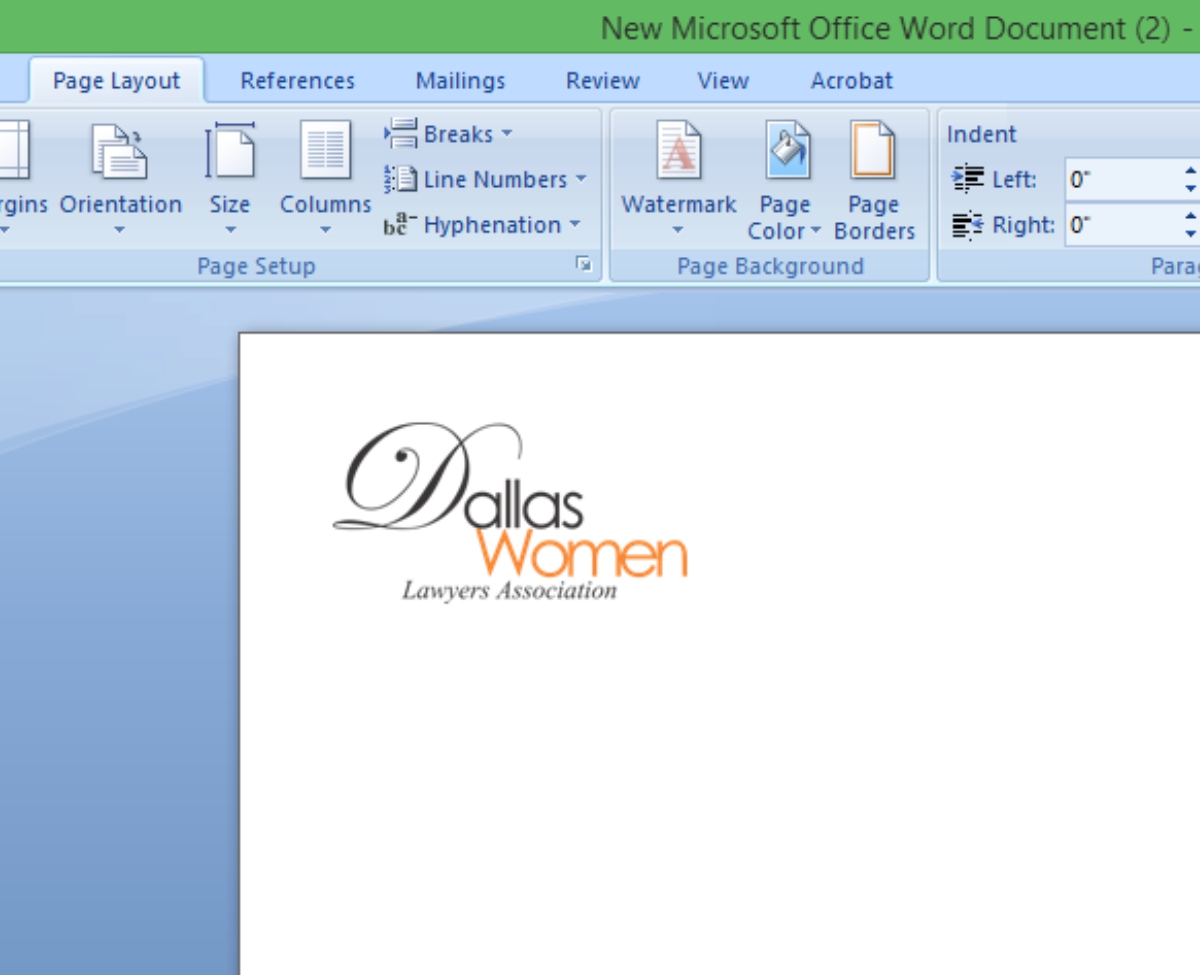Click the Indent heading label

click(981, 134)
